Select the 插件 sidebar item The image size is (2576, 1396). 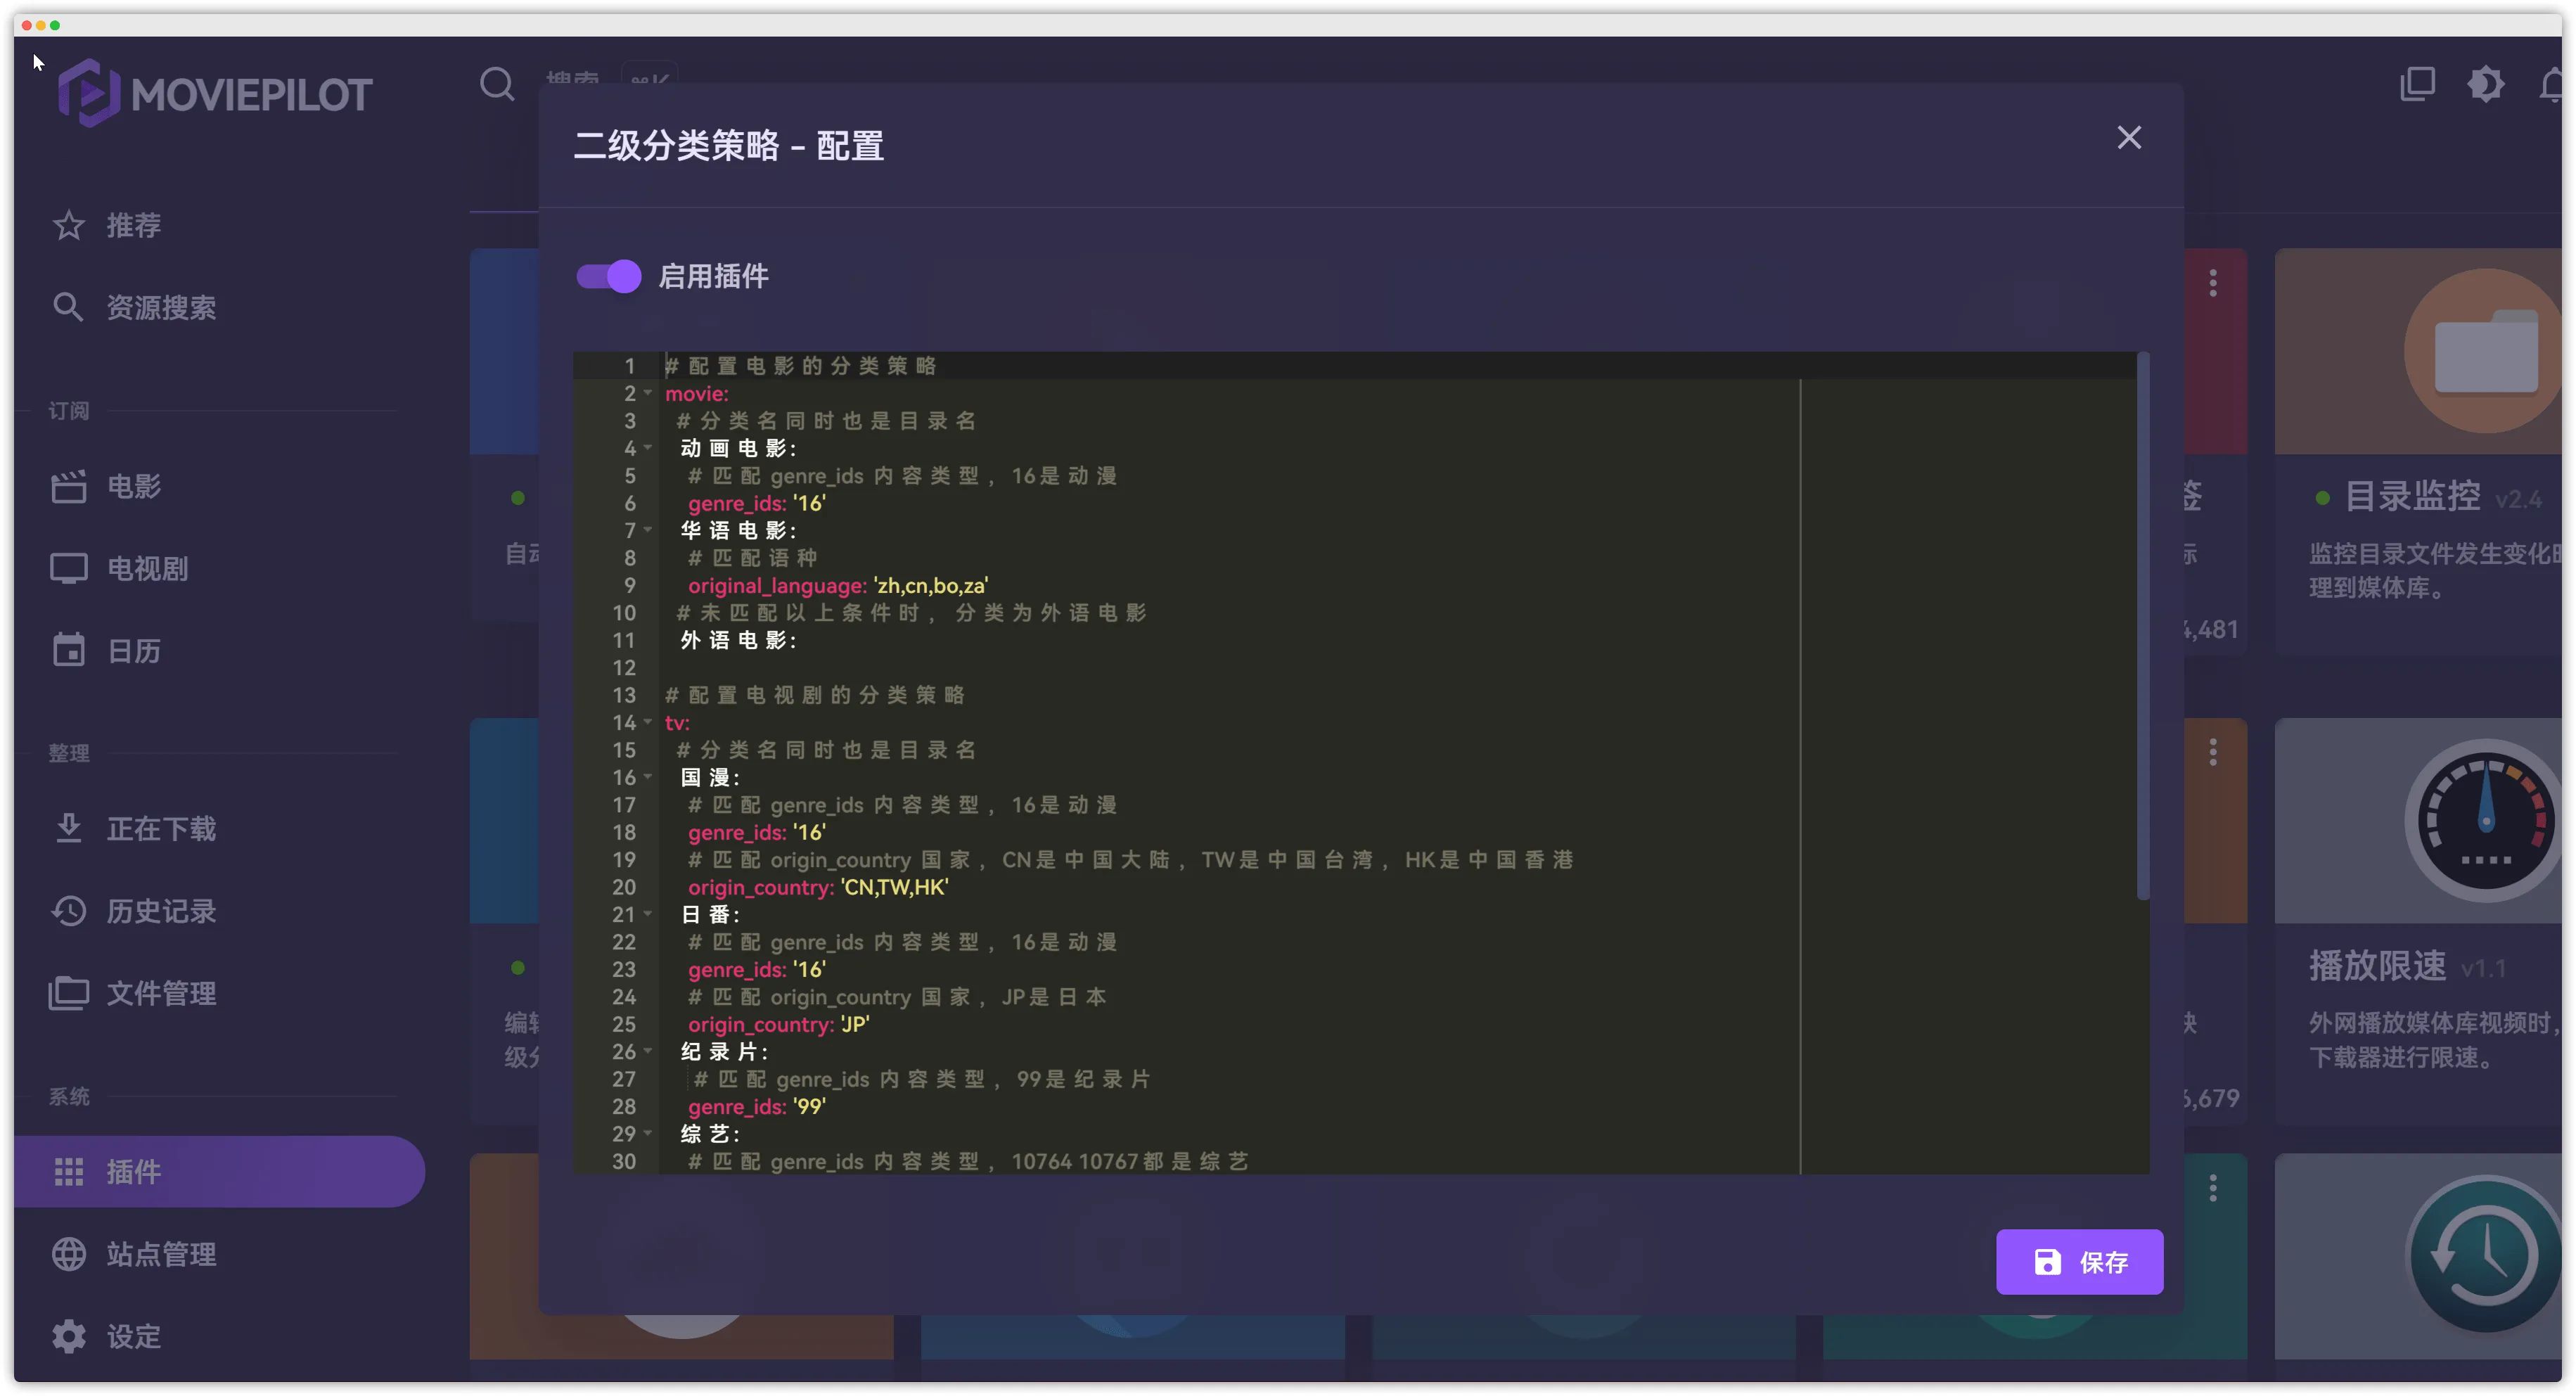pyautogui.click(x=220, y=1171)
